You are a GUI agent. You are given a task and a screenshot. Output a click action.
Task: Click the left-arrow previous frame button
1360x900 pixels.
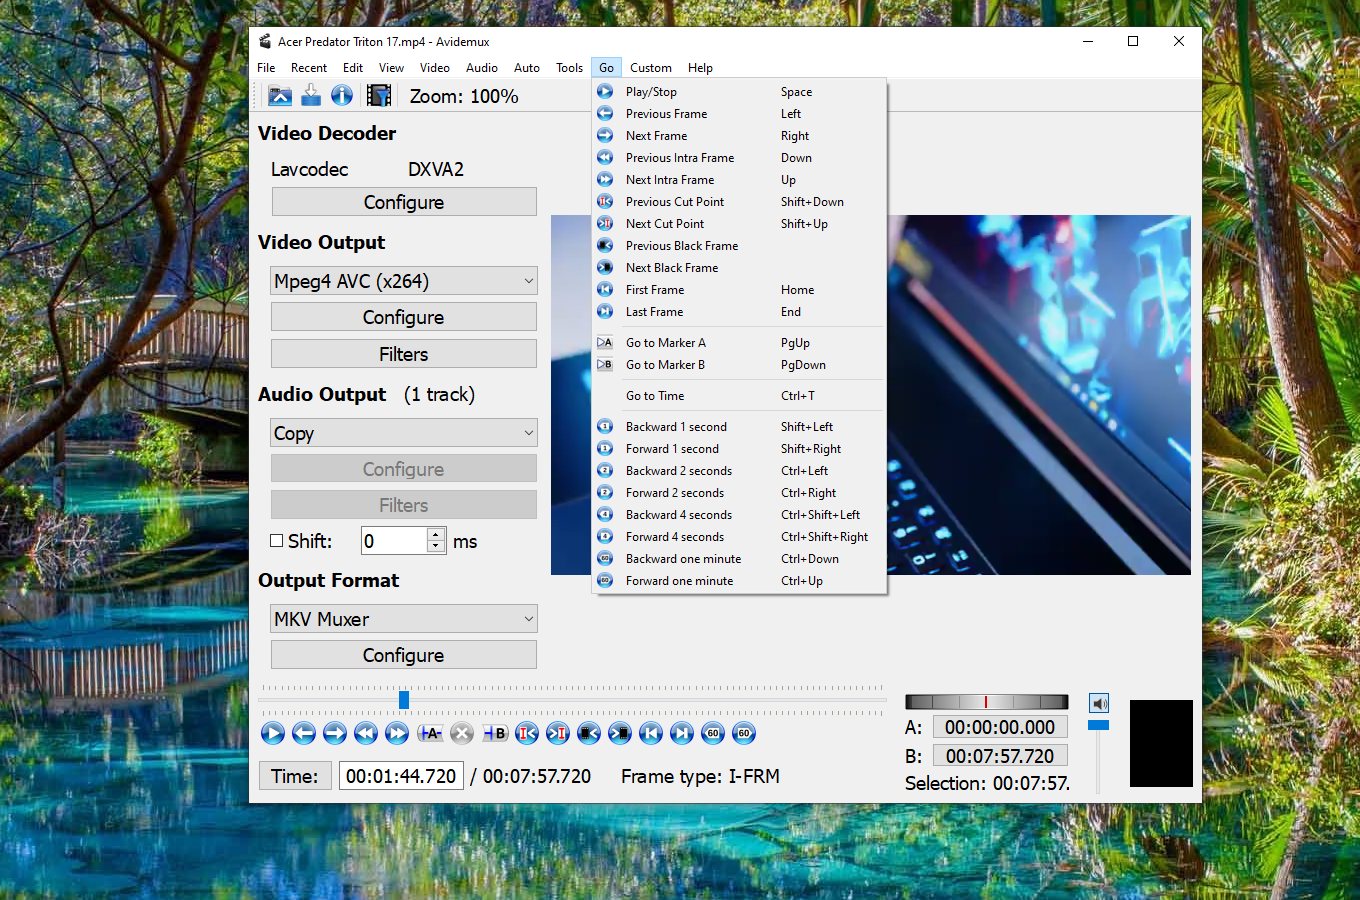tap(304, 733)
